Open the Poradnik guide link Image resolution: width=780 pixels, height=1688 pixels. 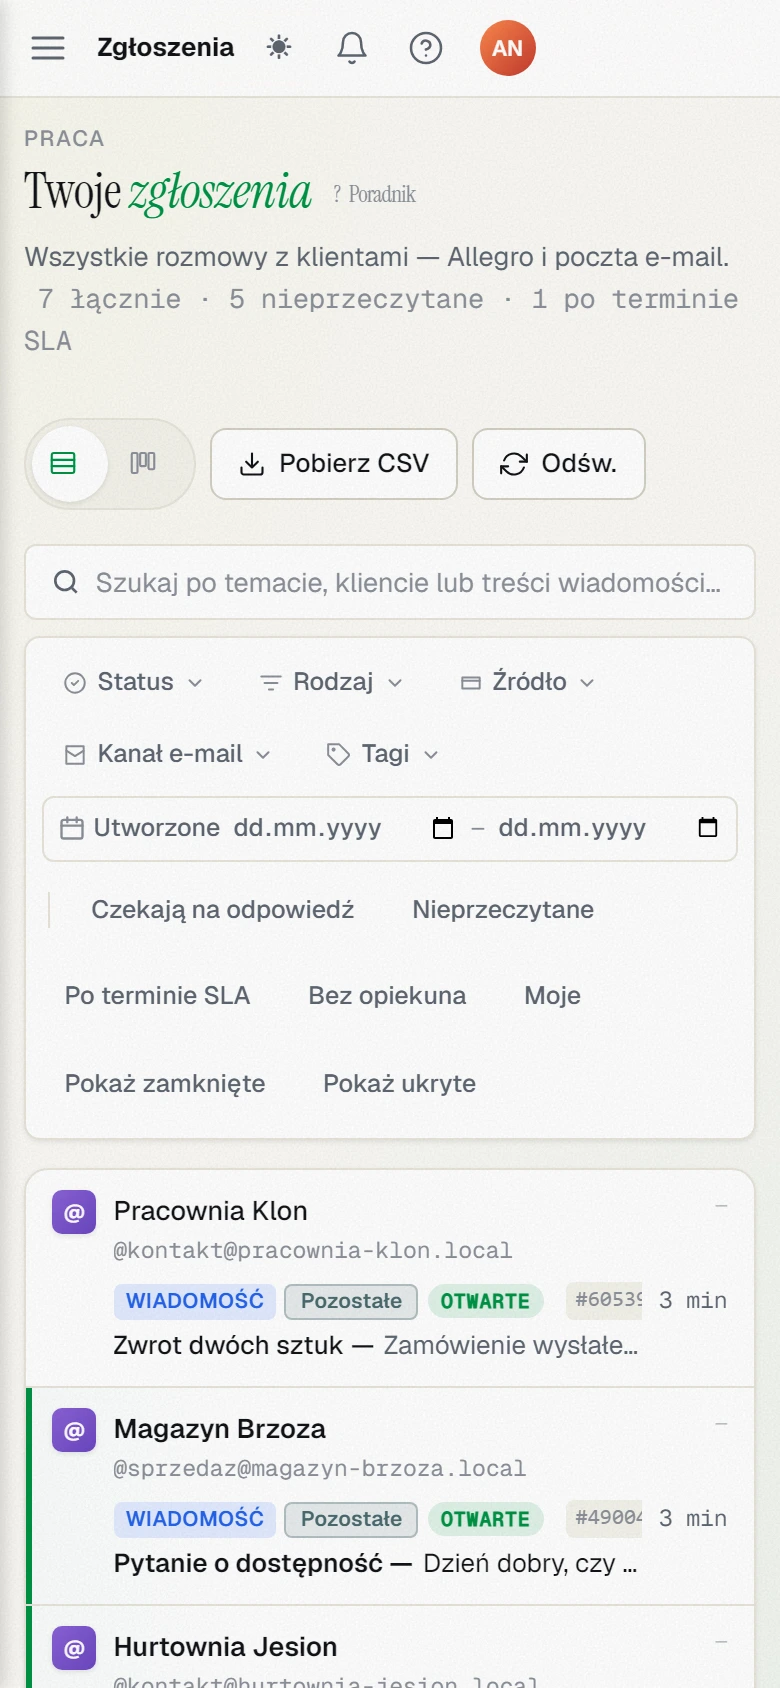[x=375, y=194]
